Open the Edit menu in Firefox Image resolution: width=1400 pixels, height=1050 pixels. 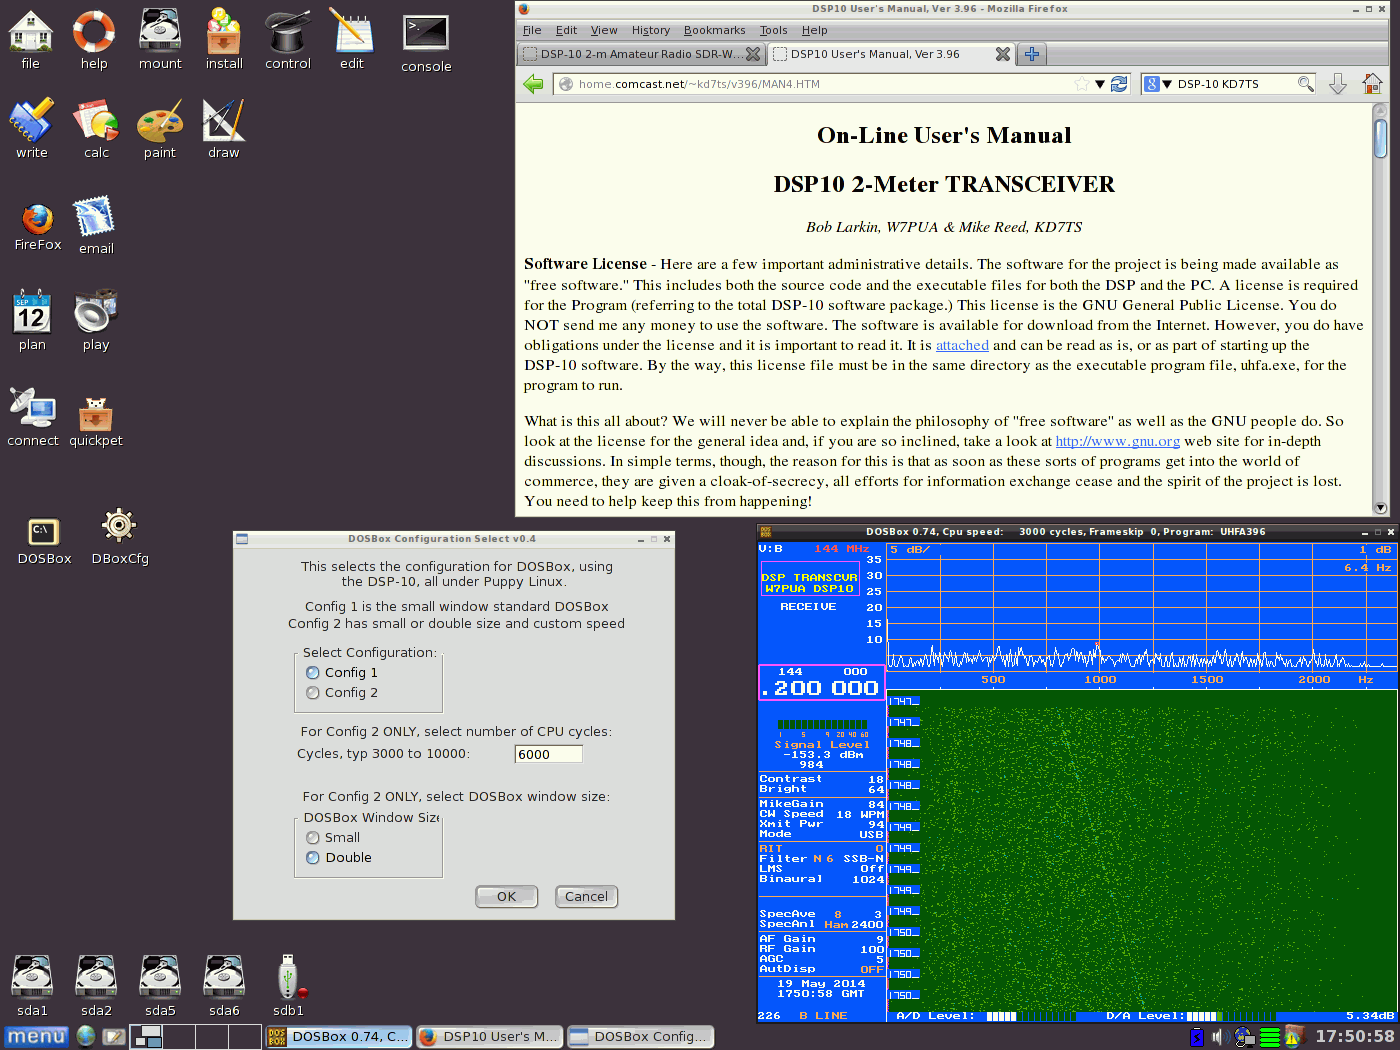(x=566, y=30)
